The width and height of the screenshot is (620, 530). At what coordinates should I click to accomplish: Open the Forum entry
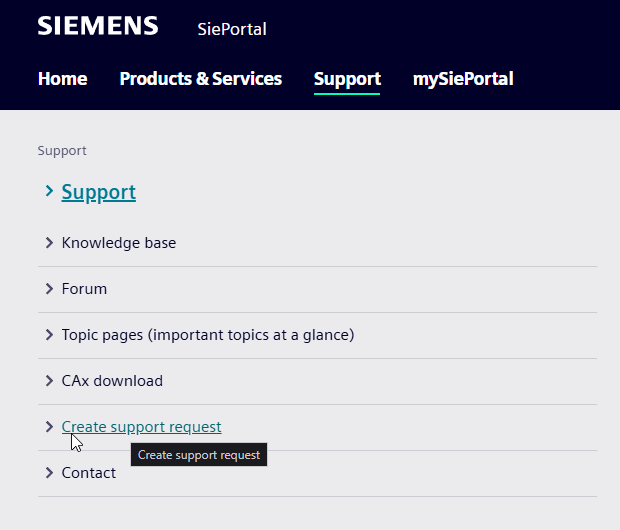pos(84,289)
